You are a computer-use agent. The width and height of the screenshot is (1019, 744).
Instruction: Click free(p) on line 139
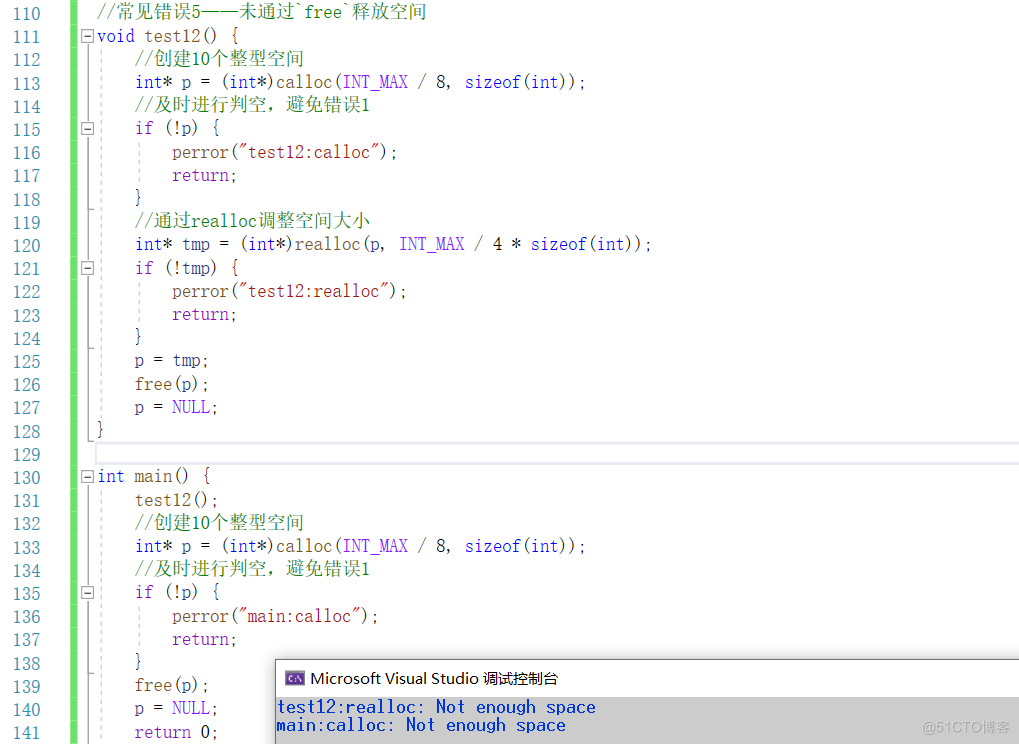tap(172, 686)
